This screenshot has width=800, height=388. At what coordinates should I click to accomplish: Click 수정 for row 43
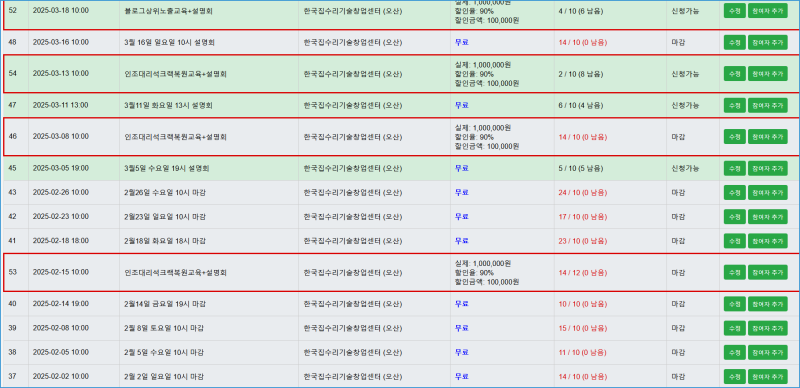click(735, 192)
